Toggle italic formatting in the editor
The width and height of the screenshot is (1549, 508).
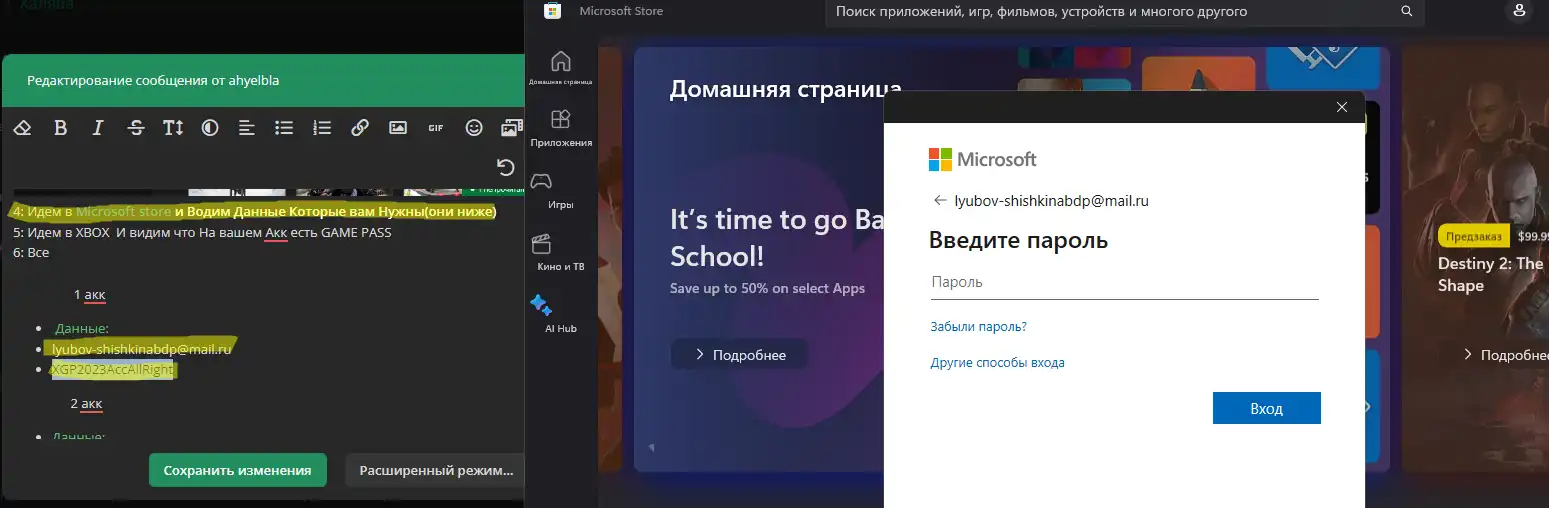tap(98, 128)
